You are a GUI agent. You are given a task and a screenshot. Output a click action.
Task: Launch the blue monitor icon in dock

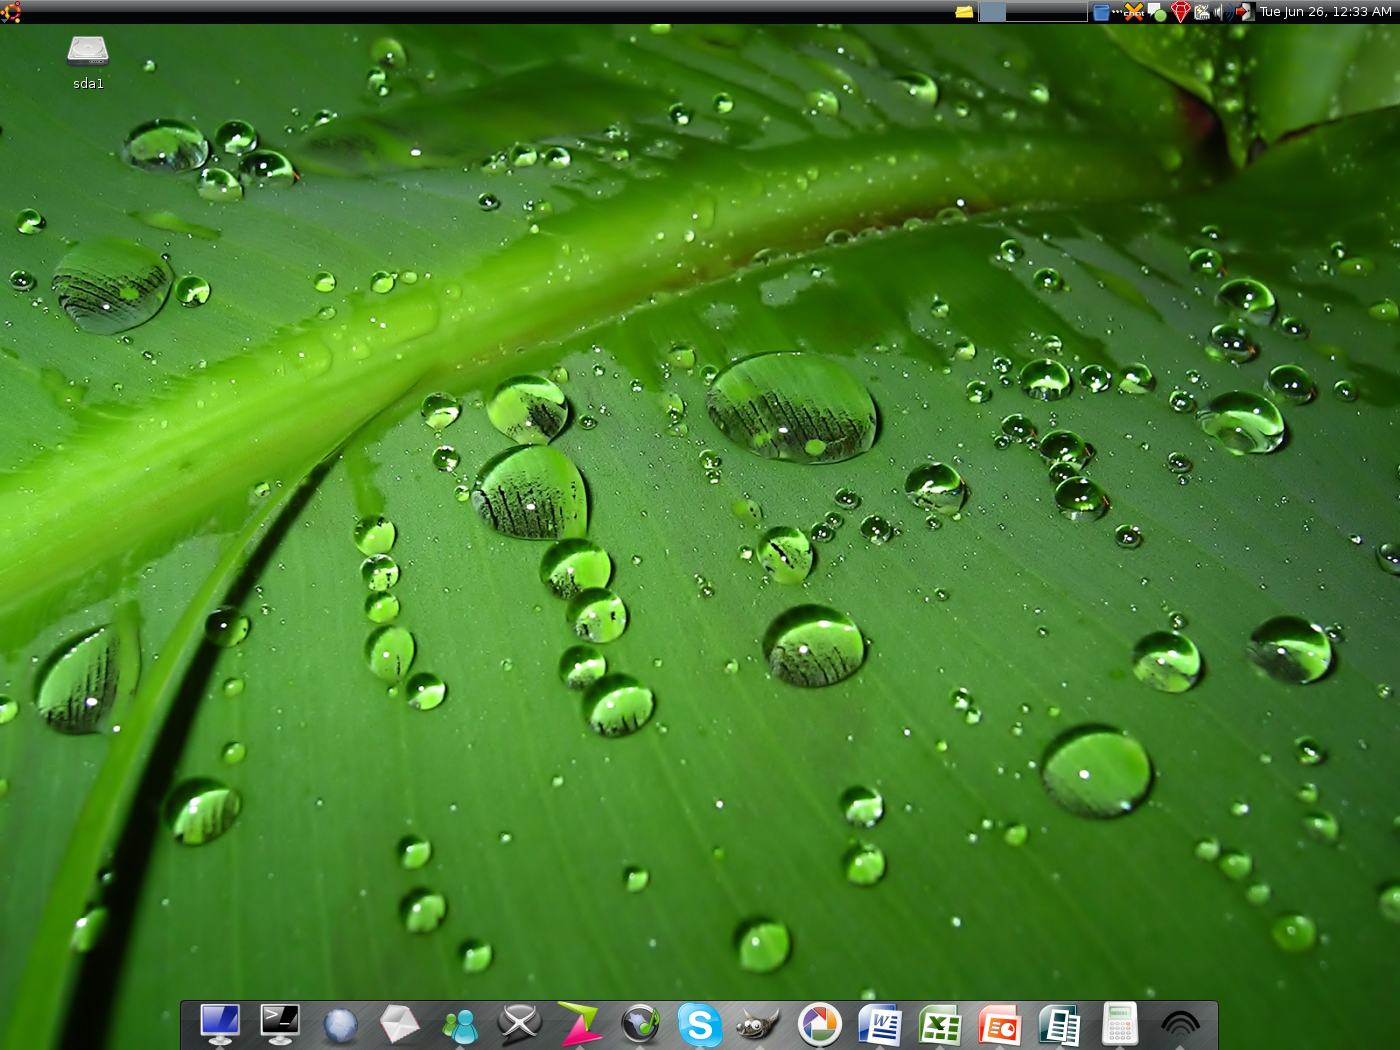pos(220,1024)
